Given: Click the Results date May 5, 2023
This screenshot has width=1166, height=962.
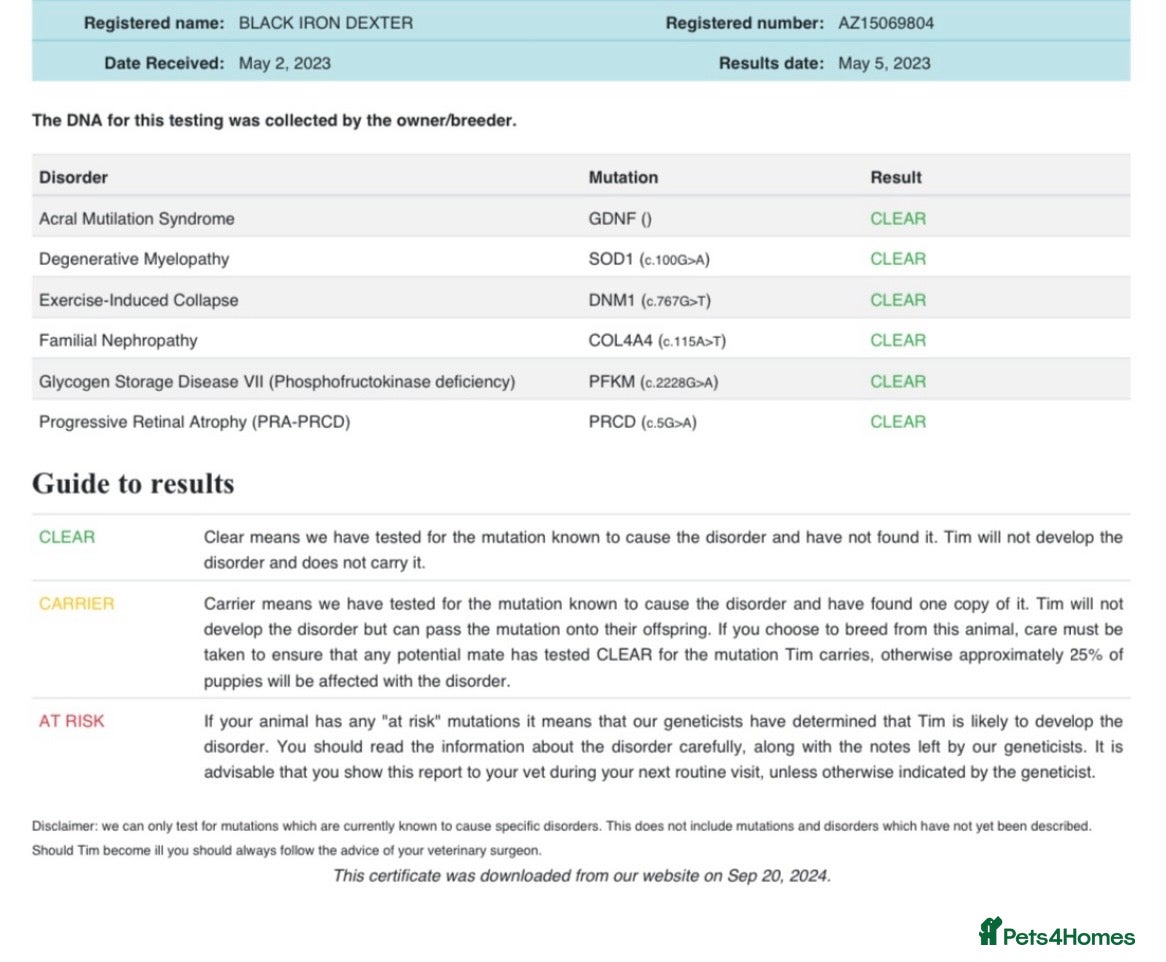Looking at the screenshot, I should click(884, 63).
